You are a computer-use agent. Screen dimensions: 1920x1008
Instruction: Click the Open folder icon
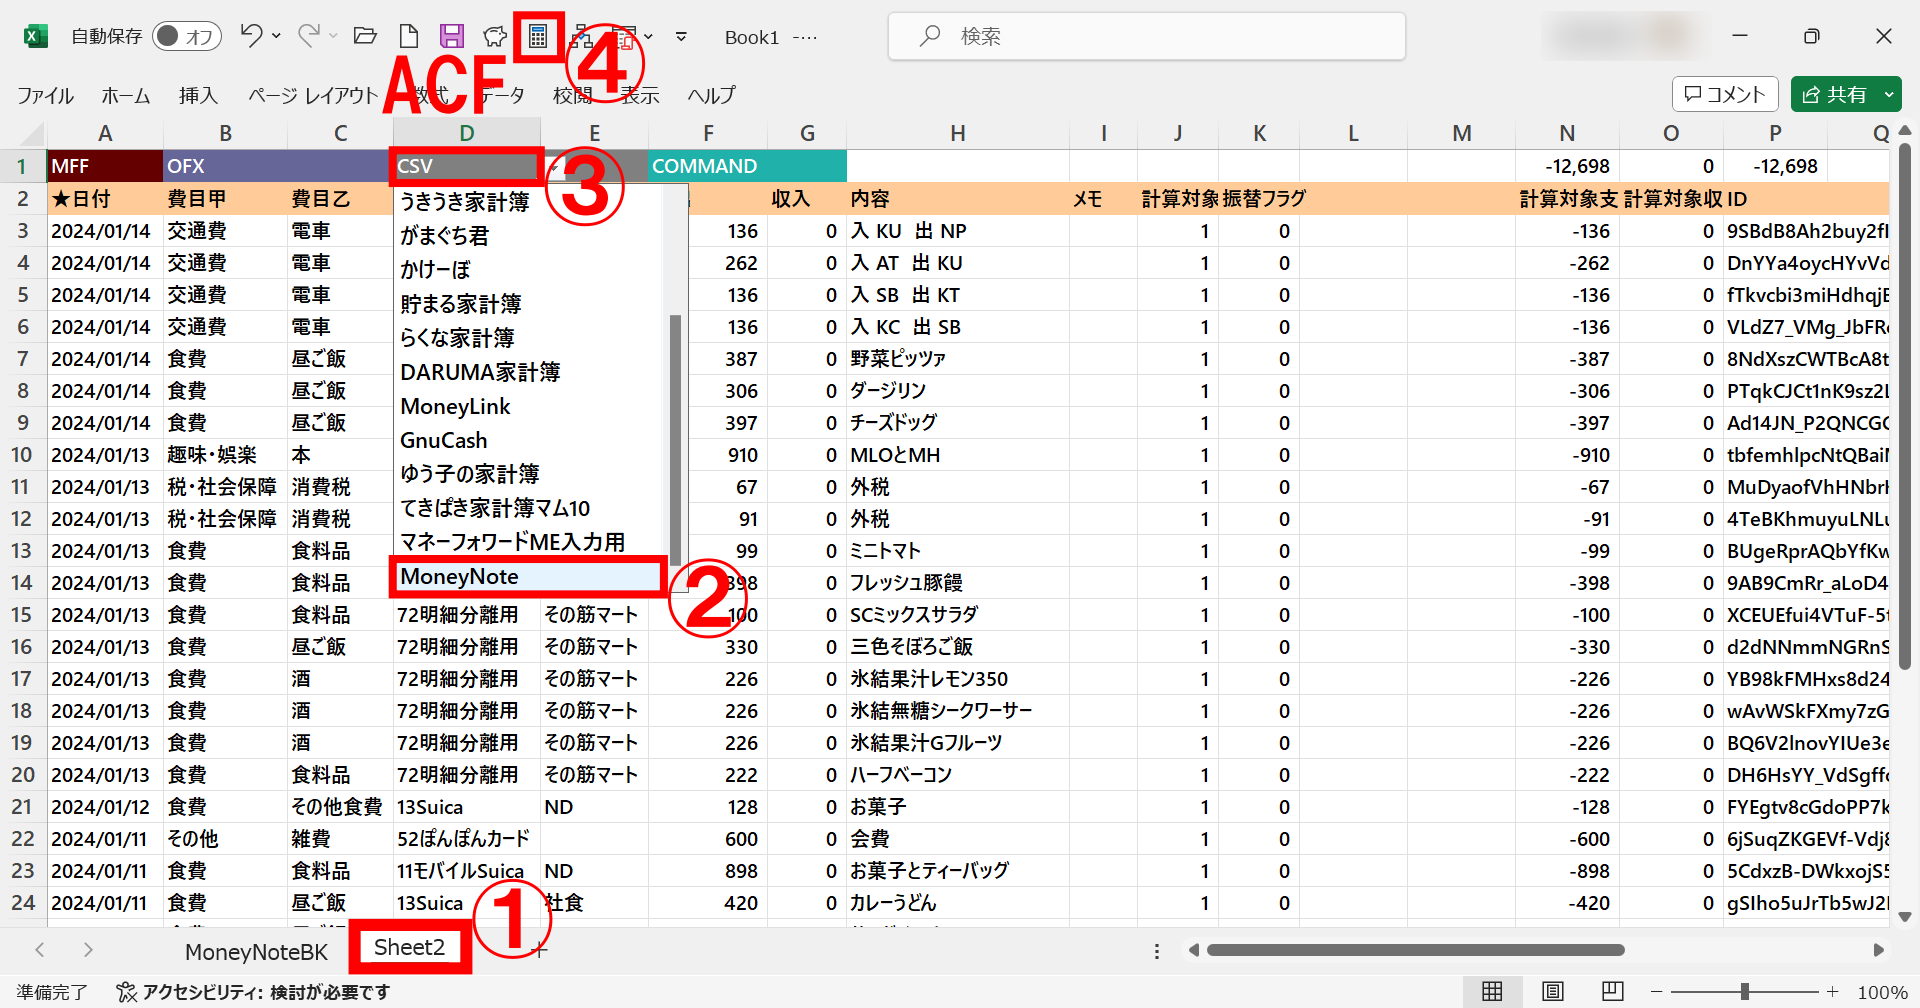[x=365, y=37]
